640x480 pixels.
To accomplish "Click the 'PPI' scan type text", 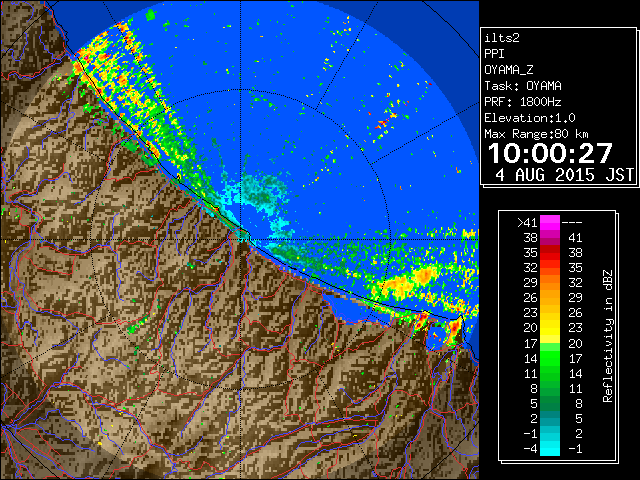I will [x=494, y=54].
